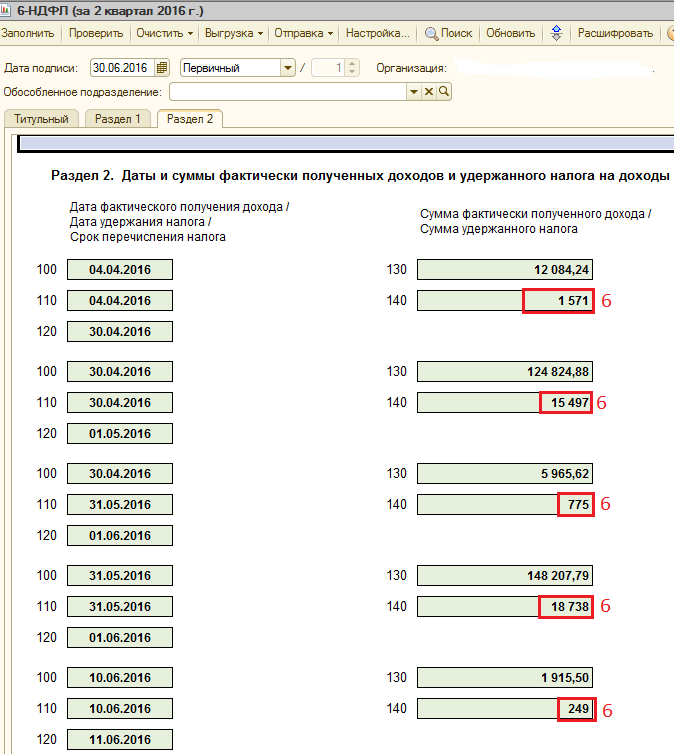Expand the Обособленное подразделение dropdown arrow
This screenshot has width=674, height=754.
click(x=413, y=91)
